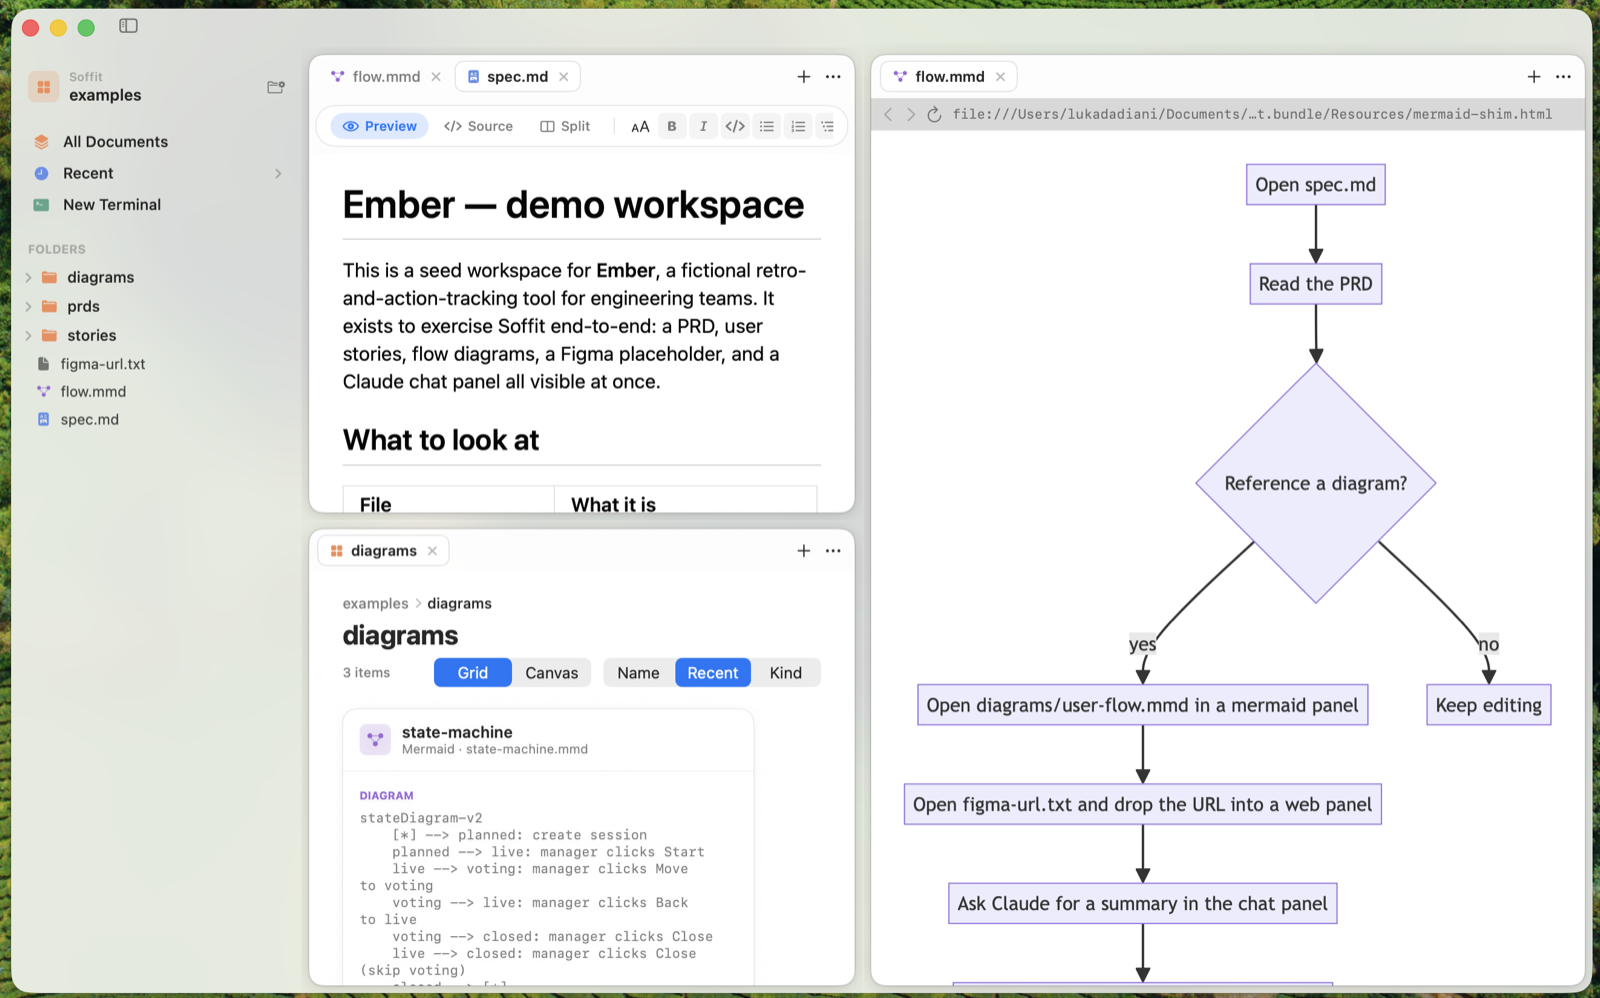Screen dimensions: 1600x998
Task: Go forward in the web panel
Action: click(911, 115)
